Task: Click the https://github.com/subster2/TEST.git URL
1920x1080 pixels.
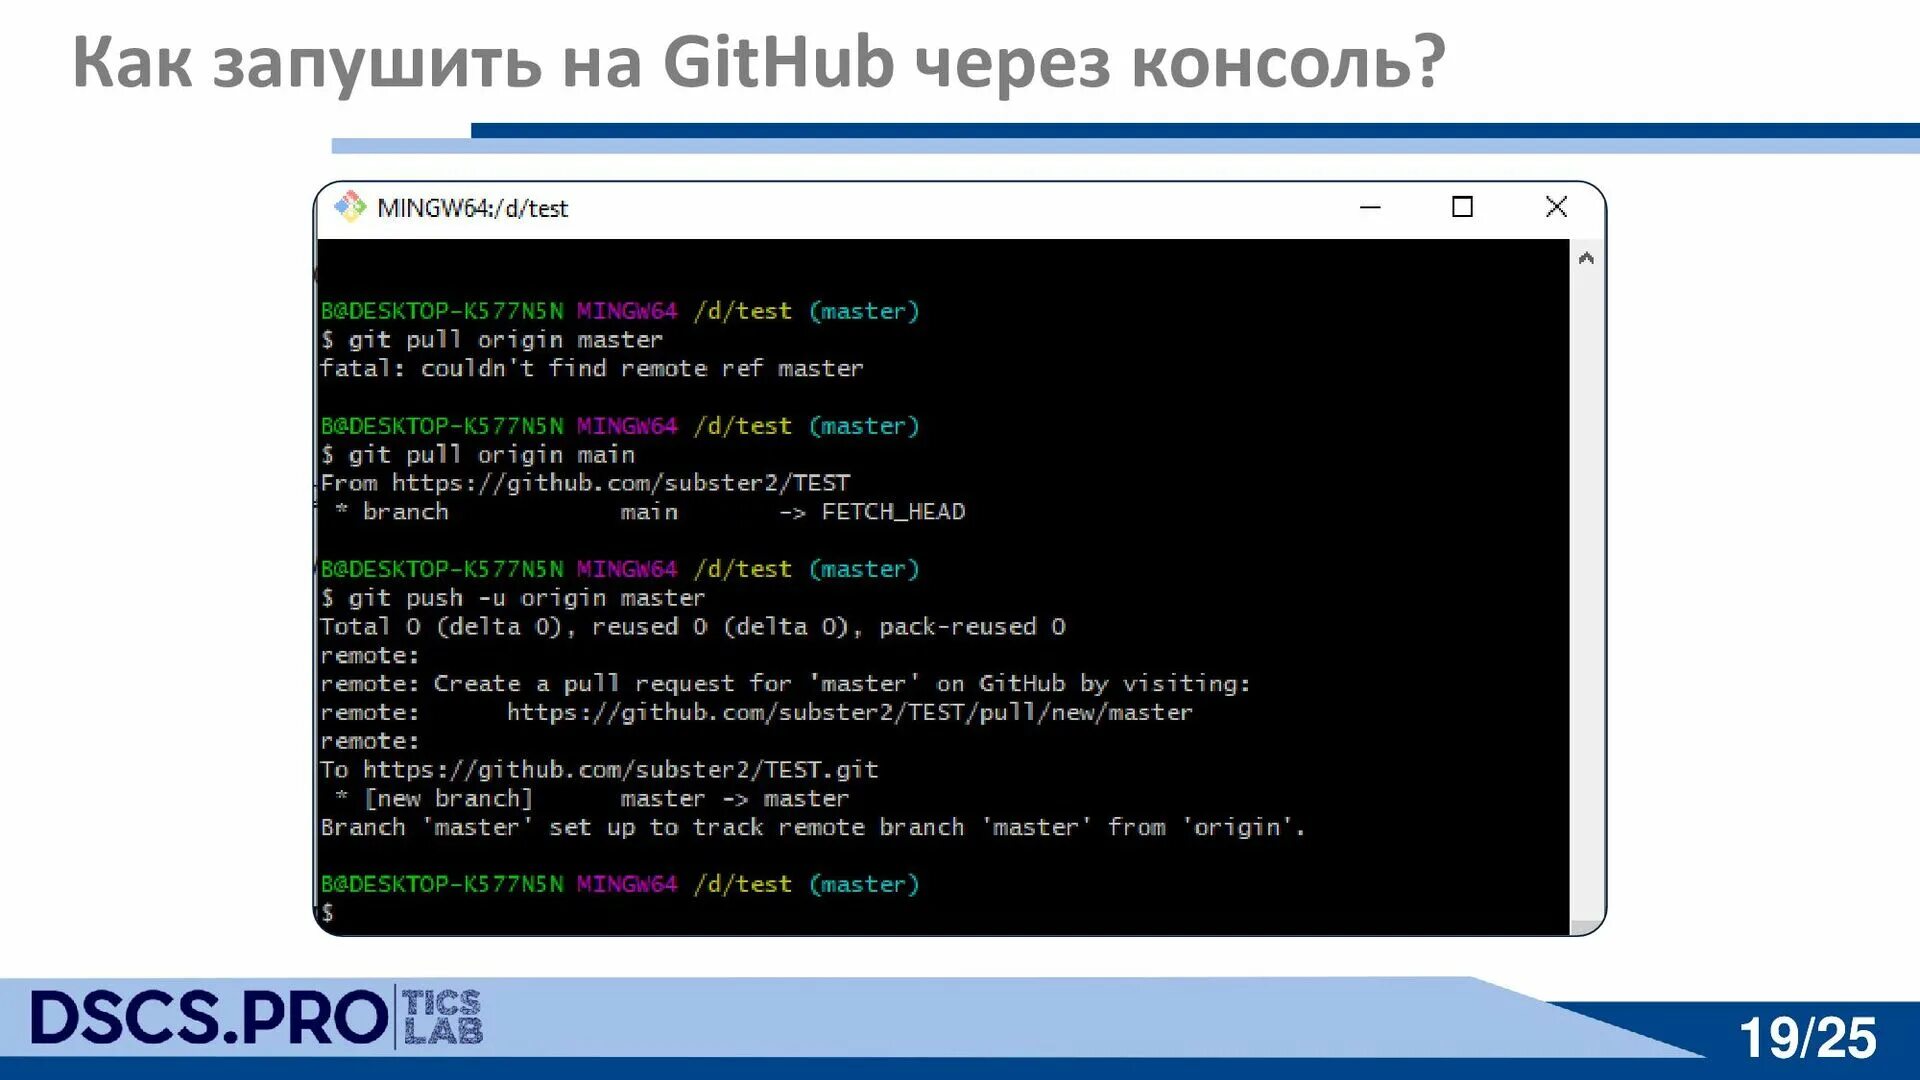Action: (620, 769)
